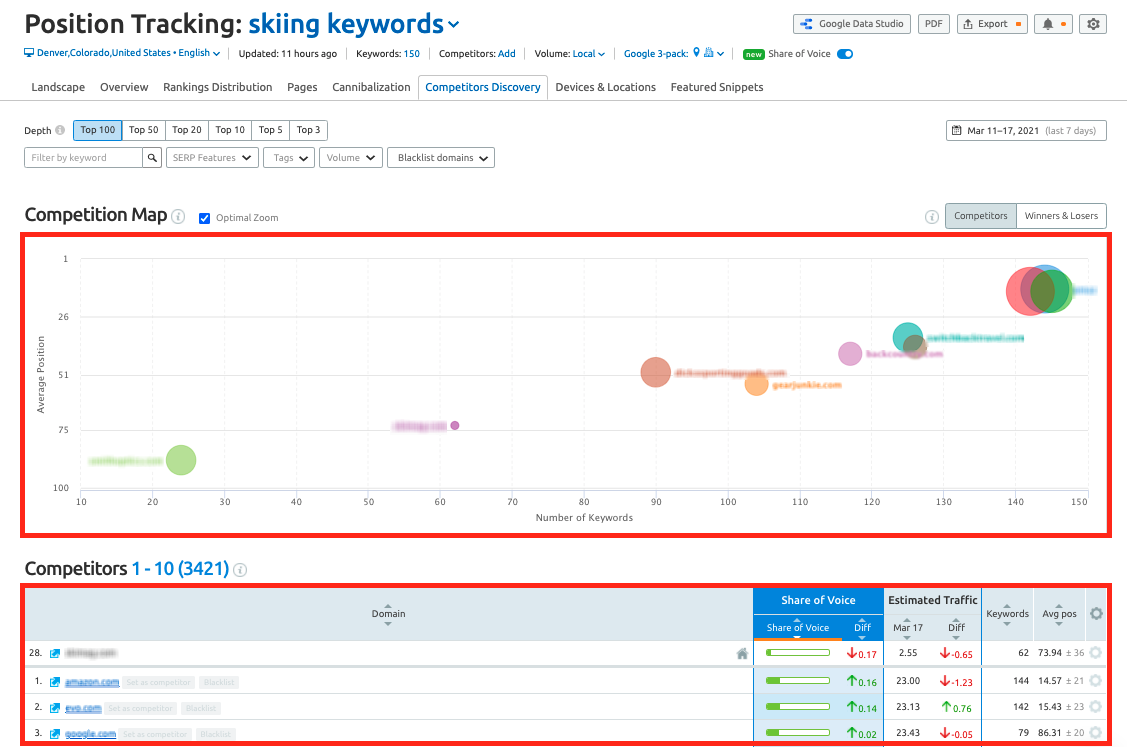Show the Winners & Losers view
Image resolution: width=1127 pixels, height=747 pixels.
pos(1061,216)
